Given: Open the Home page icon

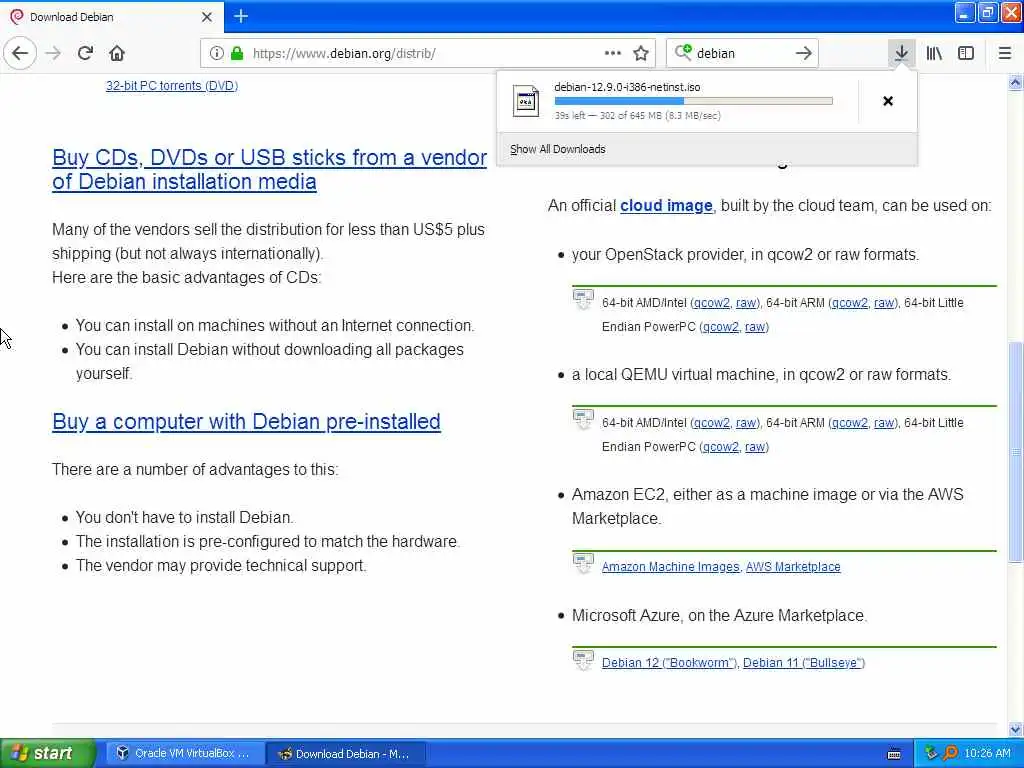Looking at the screenshot, I should point(117,54).
